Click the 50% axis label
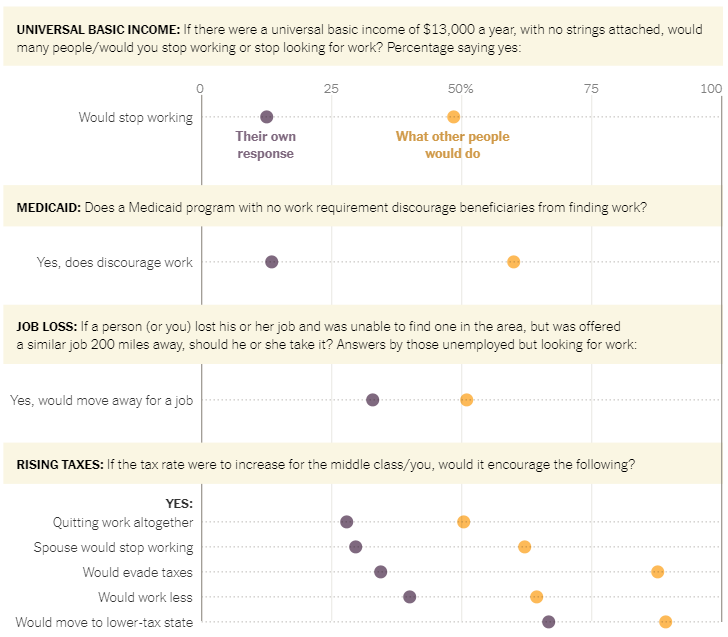728x637 pixels. [461, 89]
